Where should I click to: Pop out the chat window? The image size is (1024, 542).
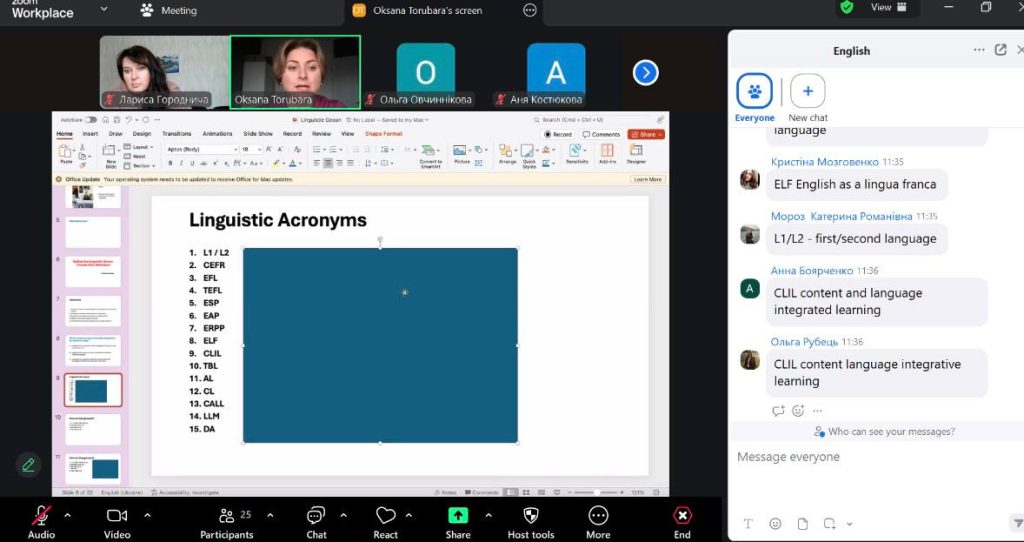(1001, 50)
